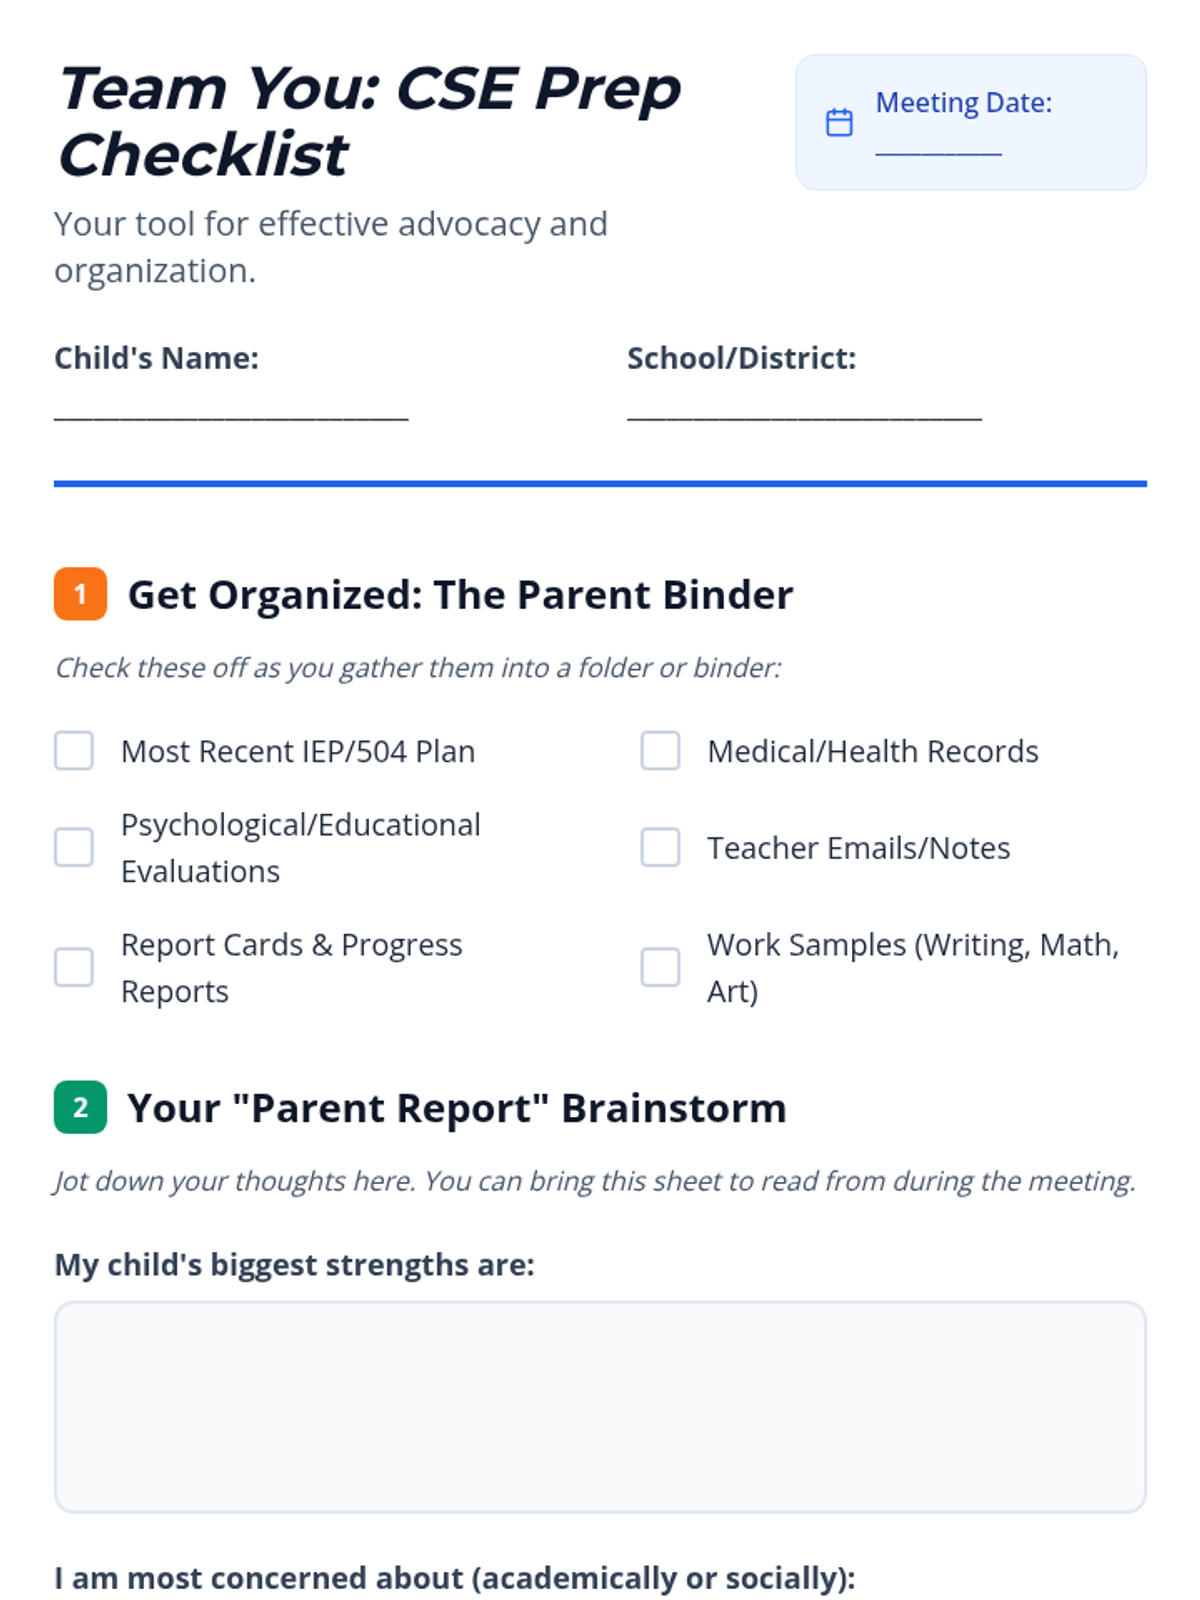Viewport: 1200px width, 1600px height.
Task: Click the Meeting Date label
Action: tap(963, 103)
